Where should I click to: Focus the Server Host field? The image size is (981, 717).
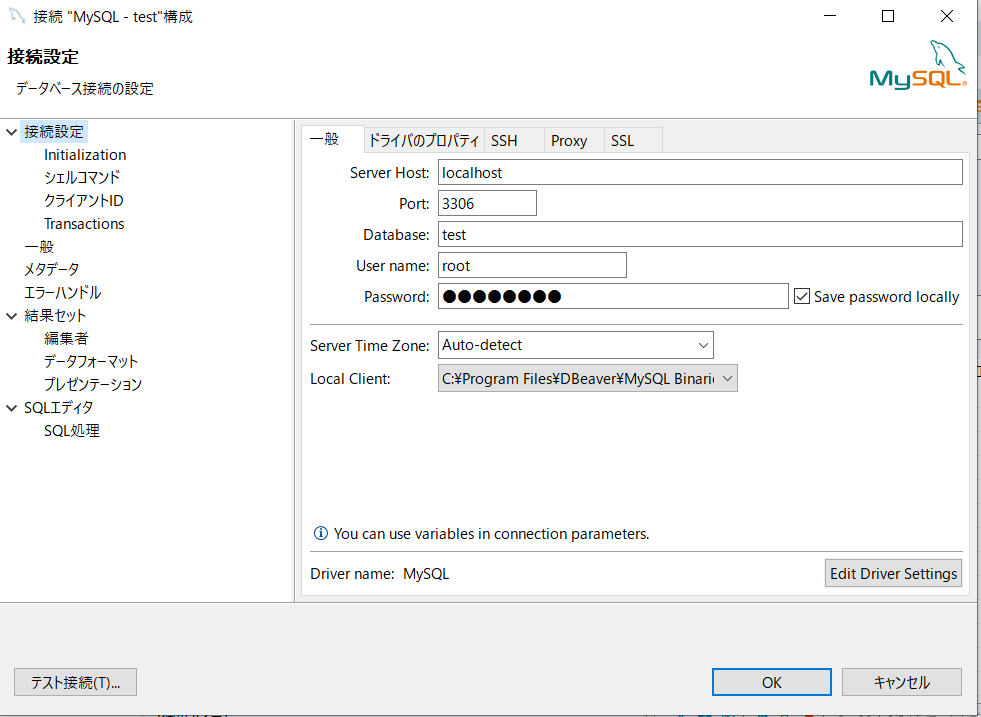(x=700, y=172)
